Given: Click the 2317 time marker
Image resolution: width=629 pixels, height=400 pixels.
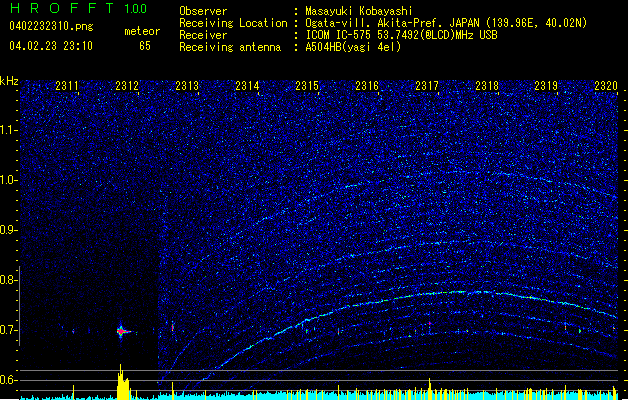Looking at the screenshot, I should coord(427,86).
